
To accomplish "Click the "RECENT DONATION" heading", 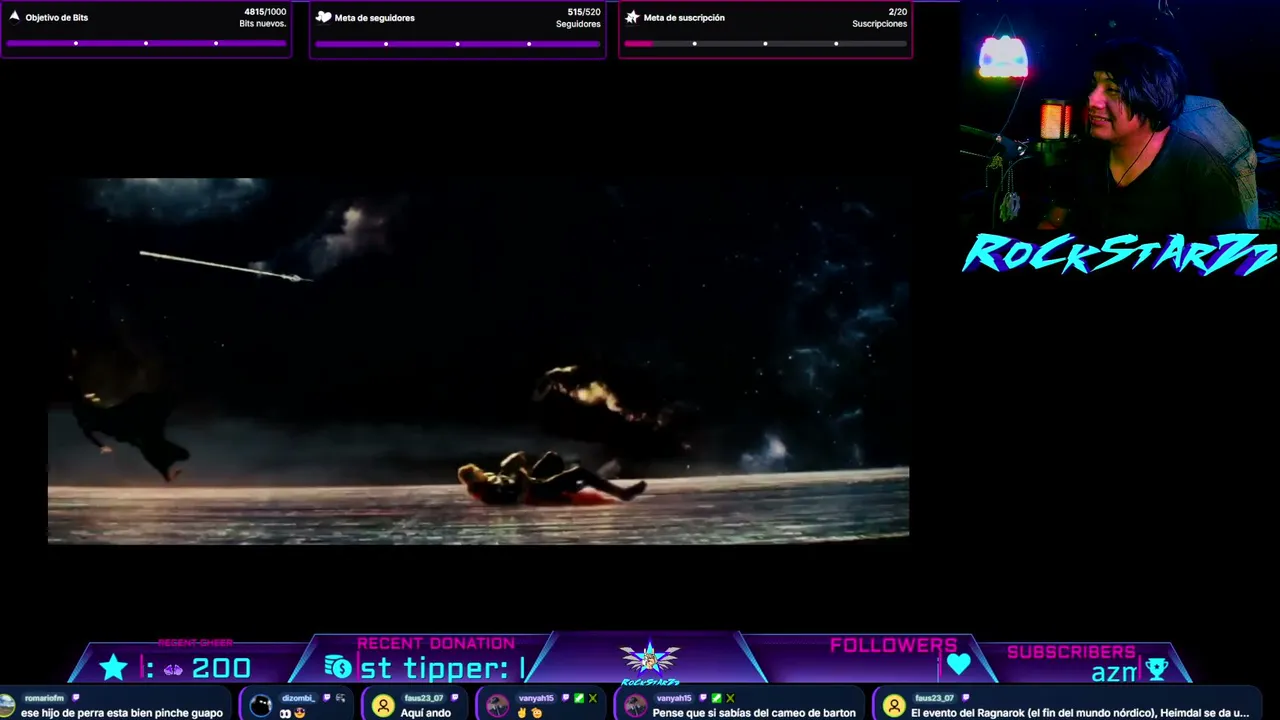I will [x=436, y=643].
